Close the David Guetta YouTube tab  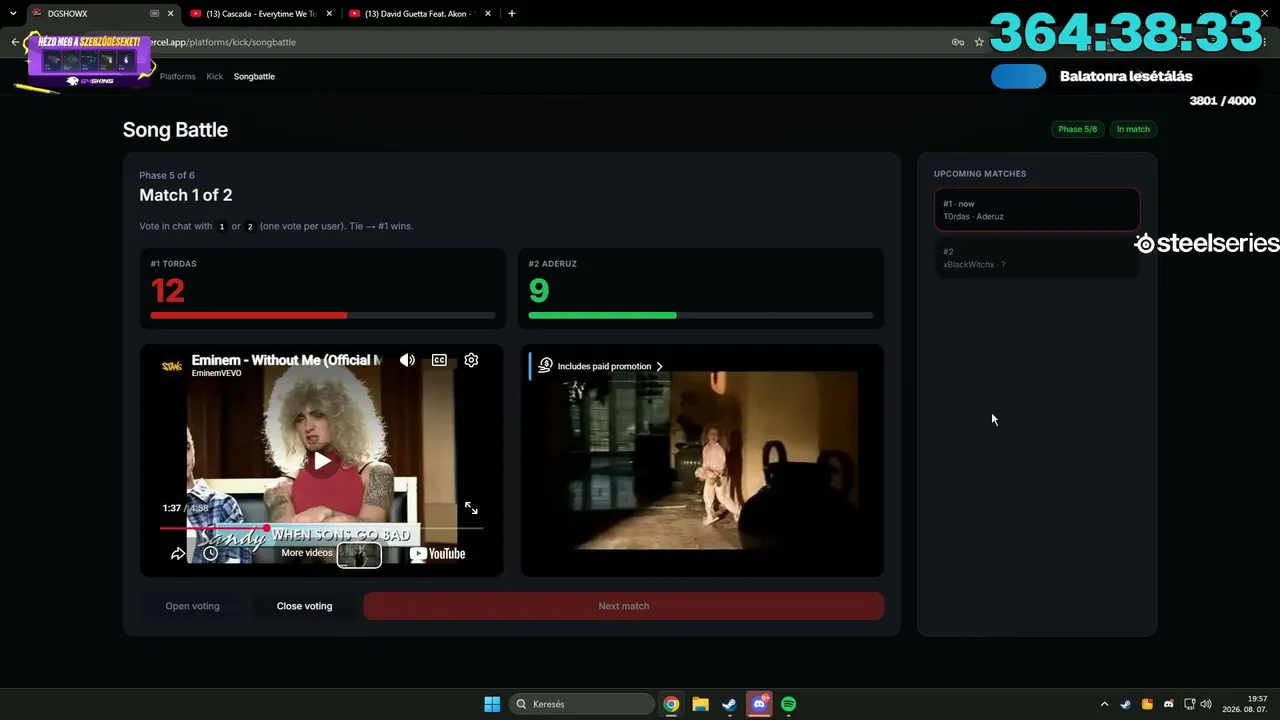click(488, 14)
